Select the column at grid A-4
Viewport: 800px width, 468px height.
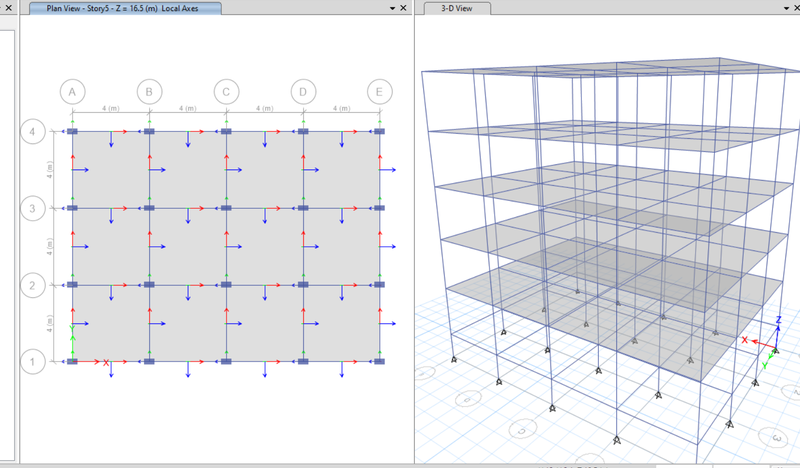tap(72, 131)
